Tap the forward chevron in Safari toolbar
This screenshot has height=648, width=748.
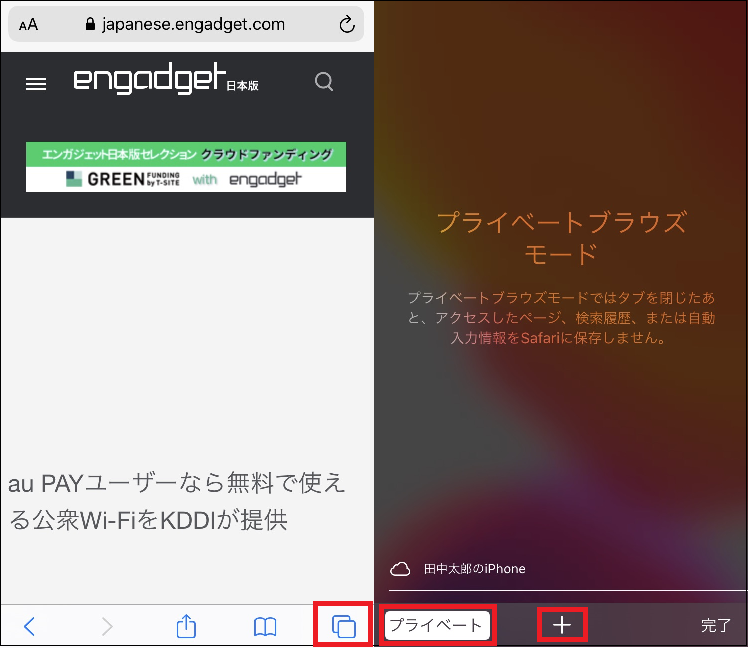click(107, 627)
